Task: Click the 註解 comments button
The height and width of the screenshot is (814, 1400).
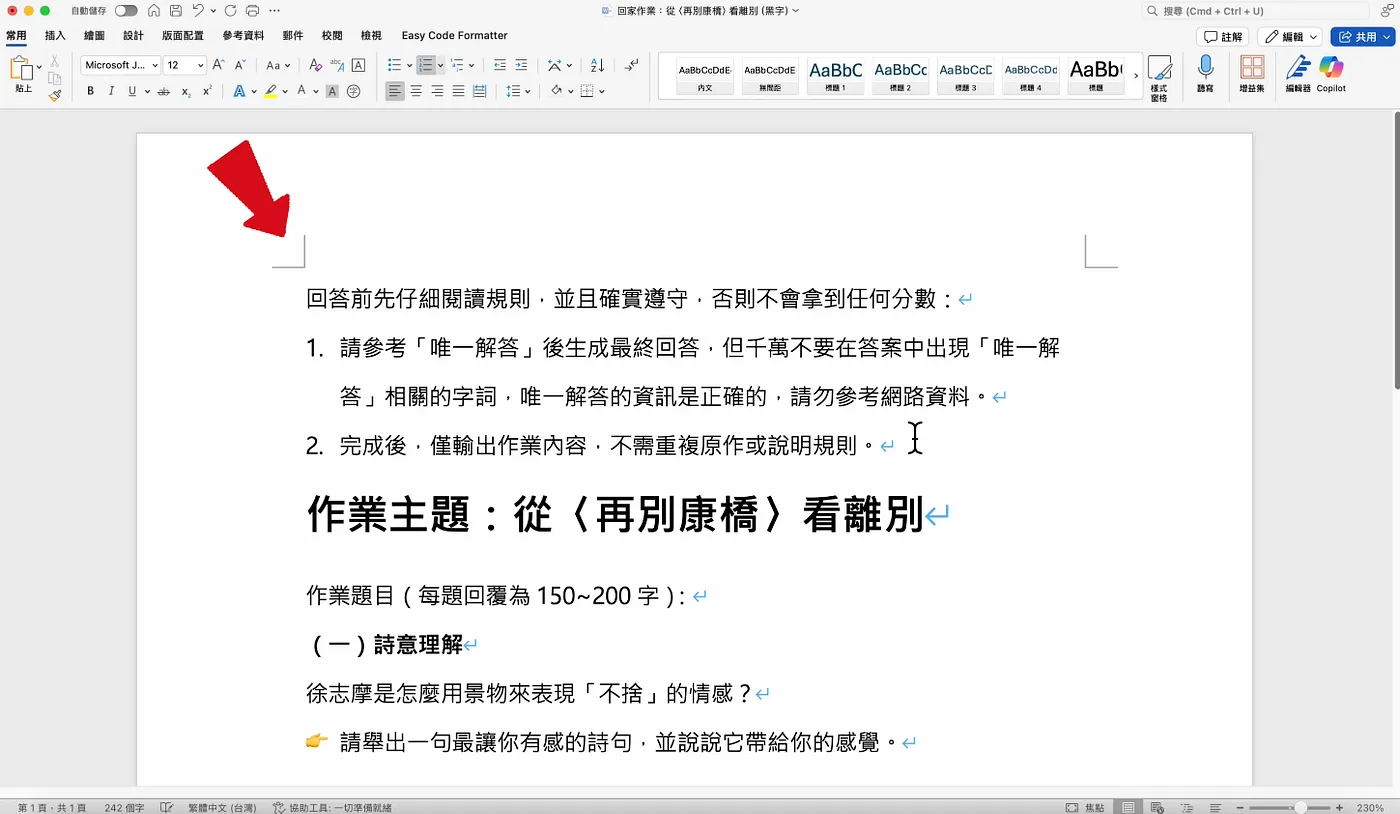Action: 1222,36
